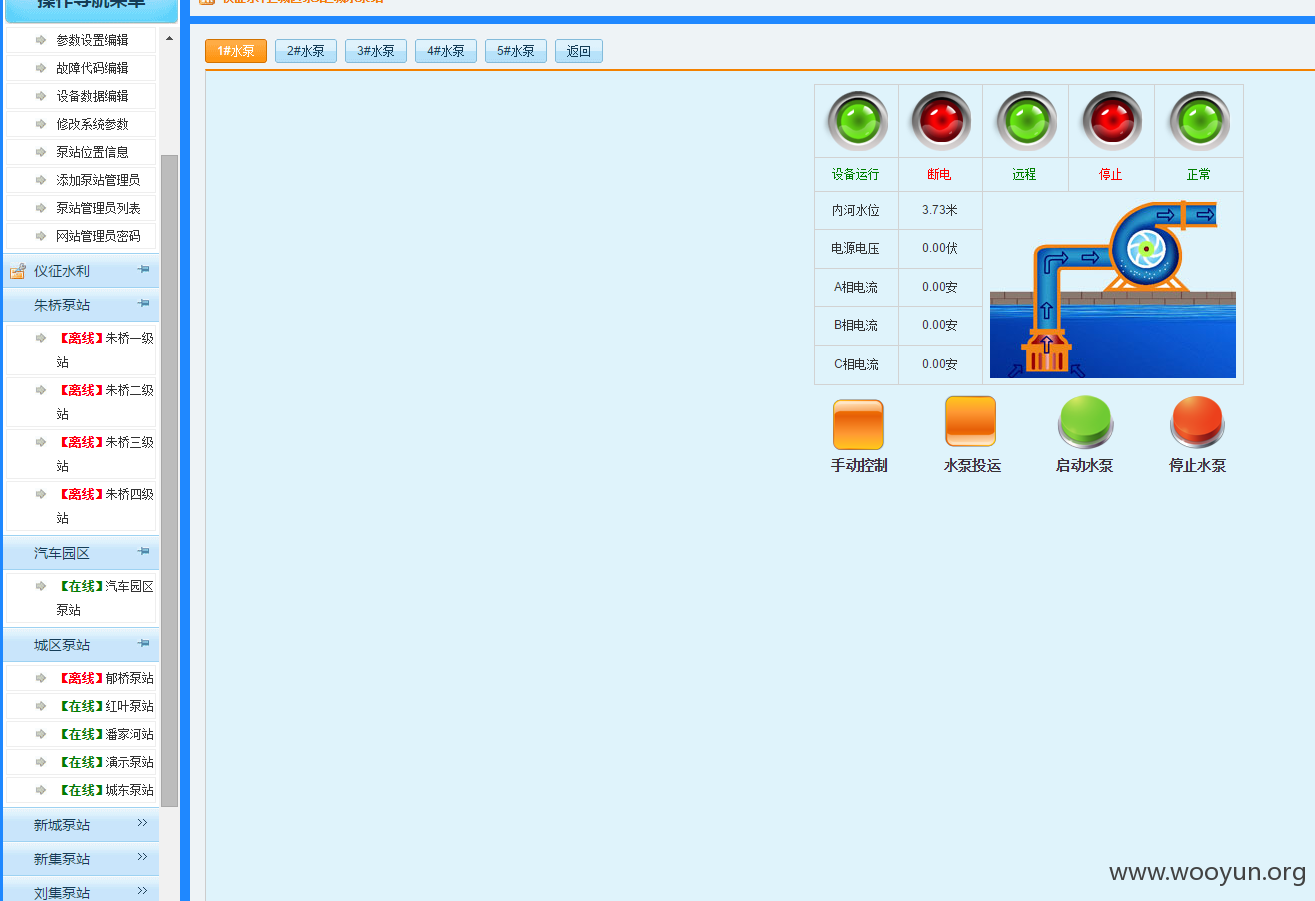Switch to 4#水泵 pump tab

pyautogui.click(x=446, y=51)
